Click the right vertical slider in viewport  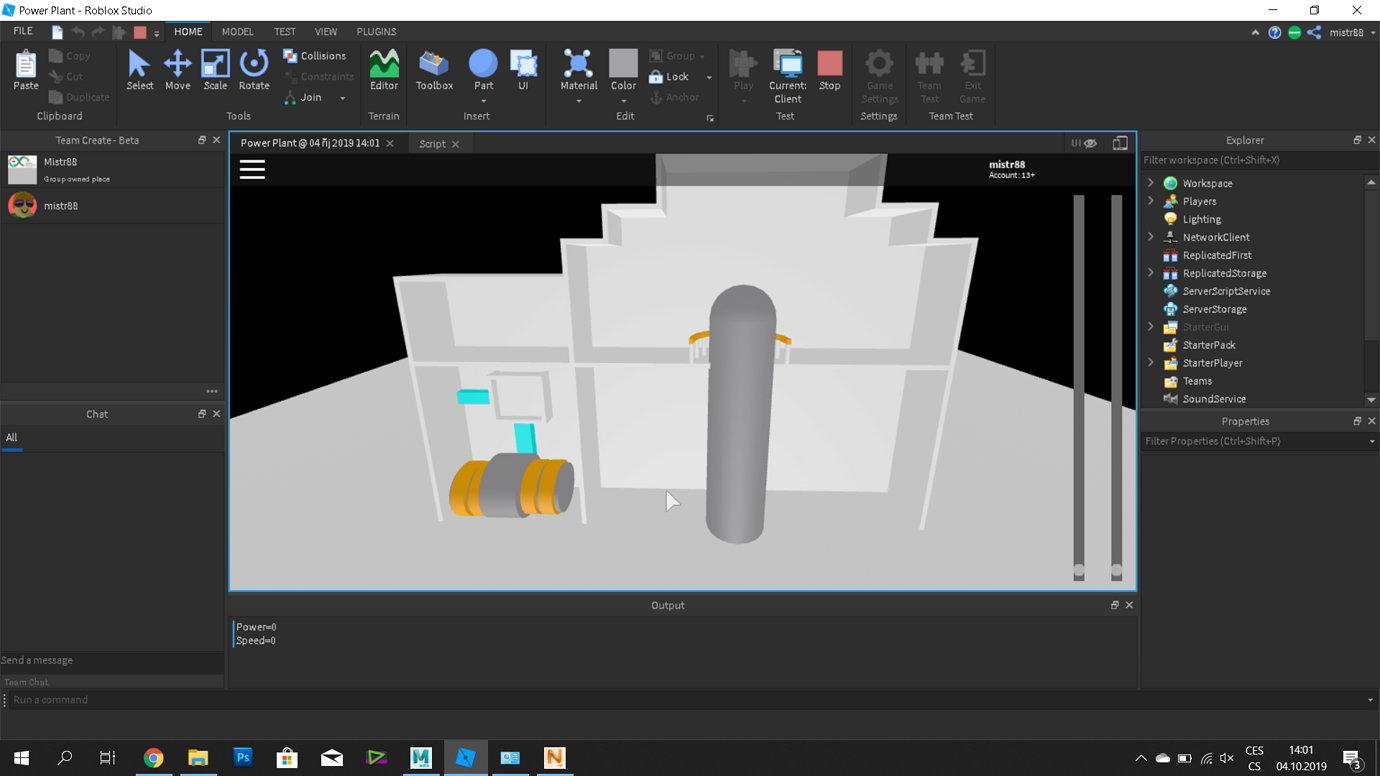click(x=1117, y=387)
